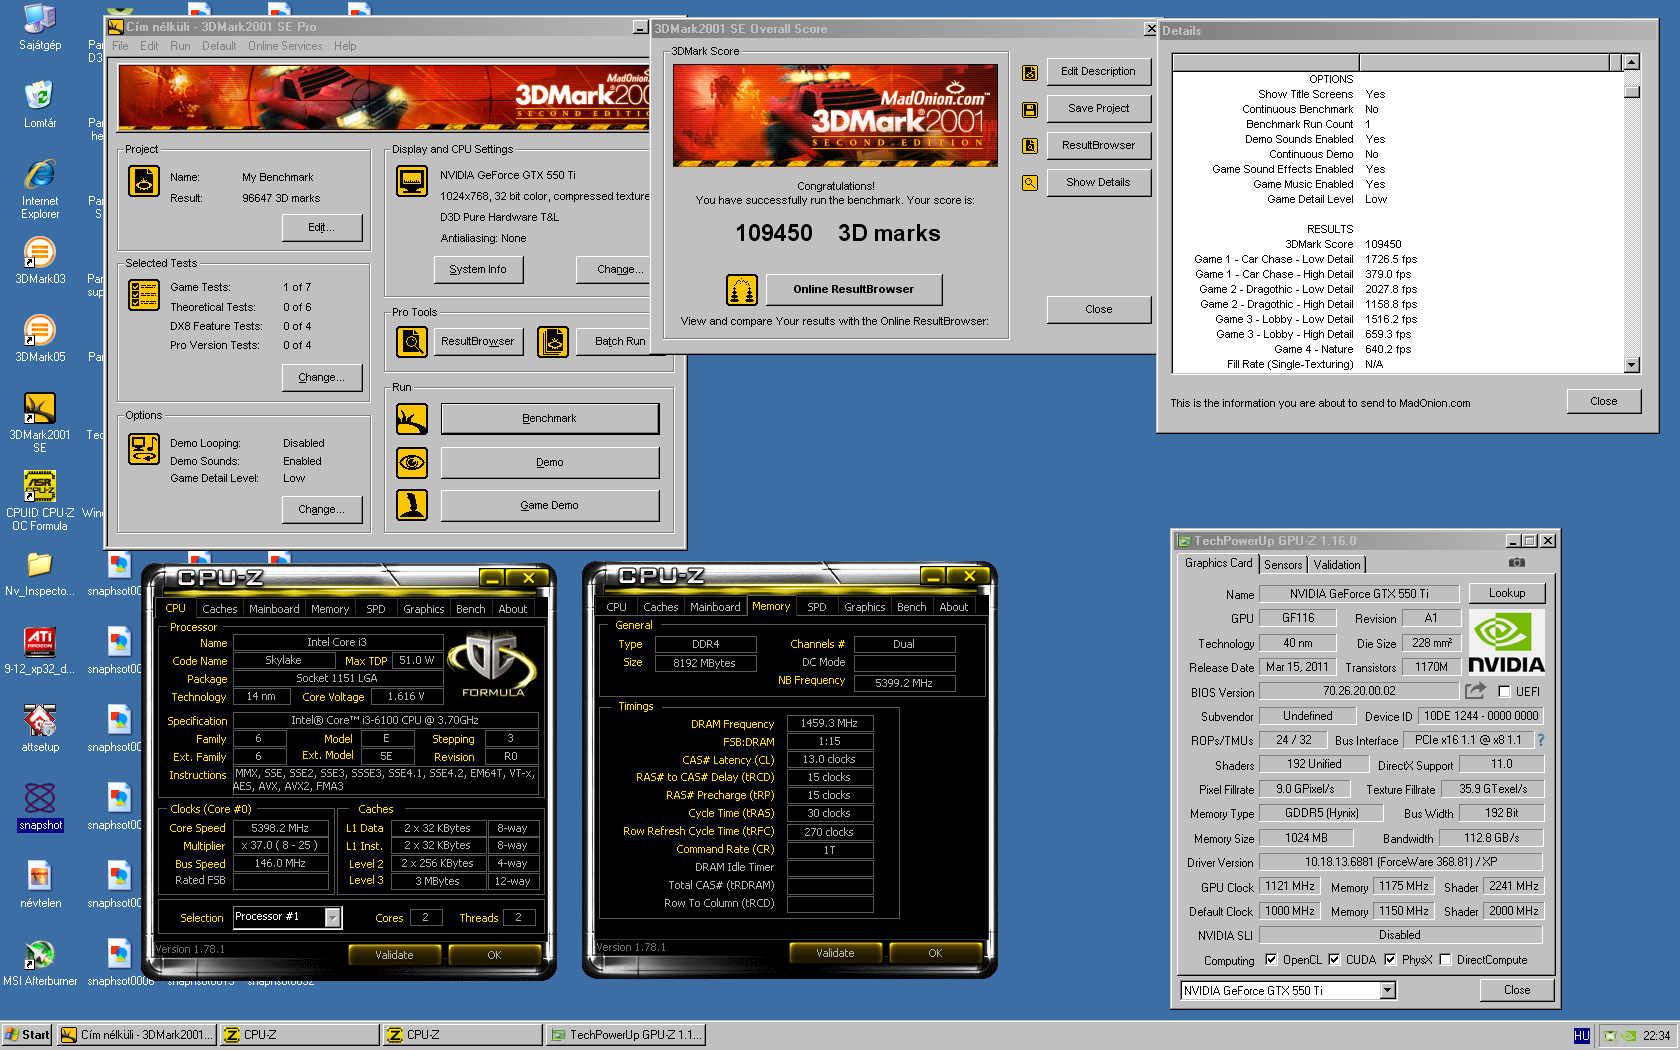
Task: Toggle the DirectCompute checkbox
Action: click(1445, 959)
